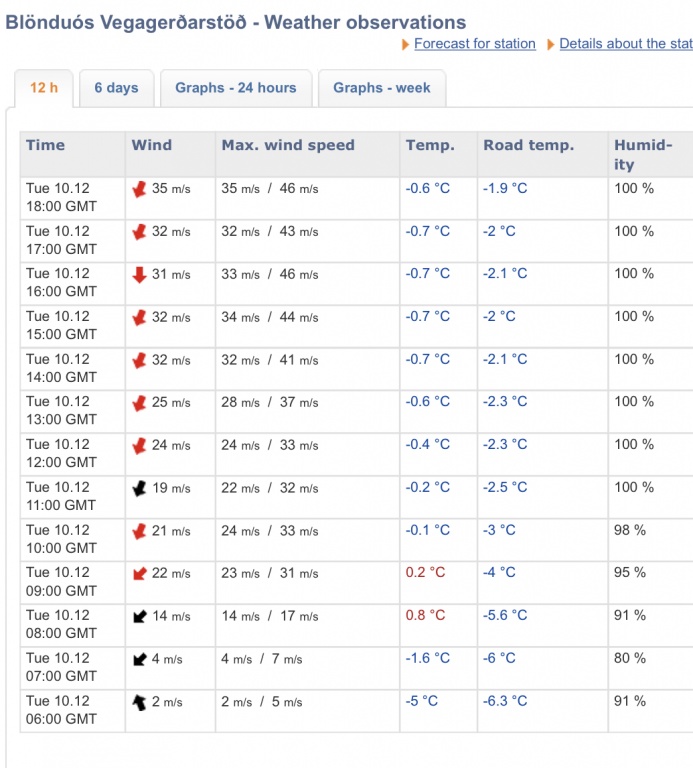This screenshot has width=693, height=768.
Task: Click the orange triangle beside Forecast for station
Action: [405, 44]
